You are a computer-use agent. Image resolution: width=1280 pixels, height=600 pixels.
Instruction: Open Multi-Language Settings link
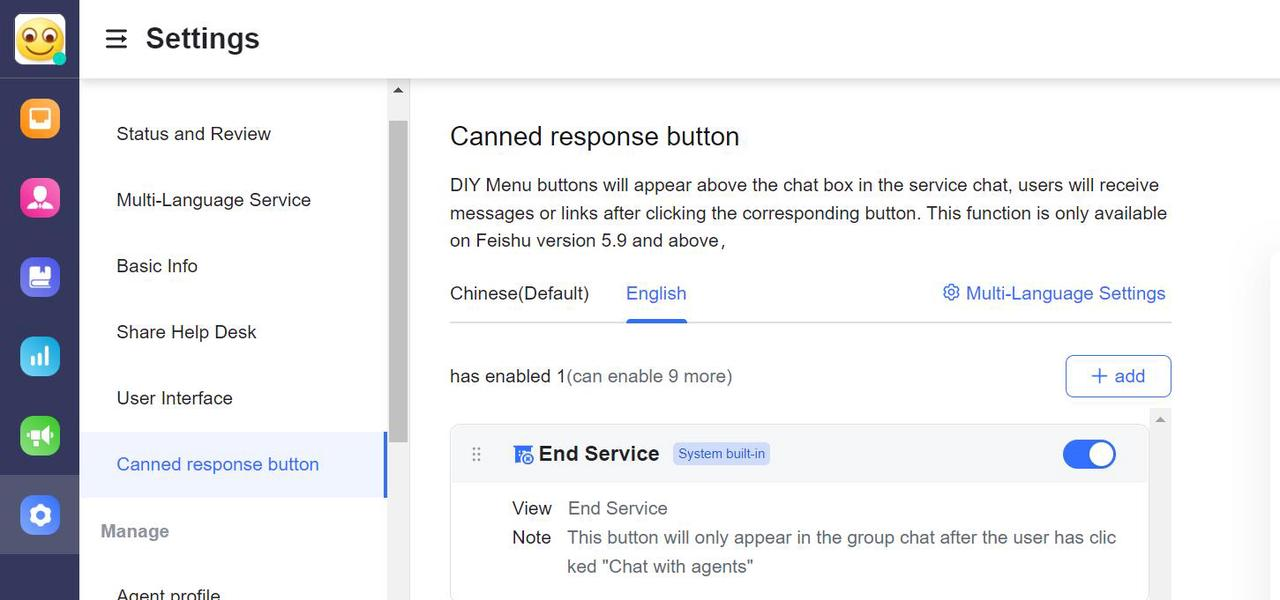pos(1065,293)
